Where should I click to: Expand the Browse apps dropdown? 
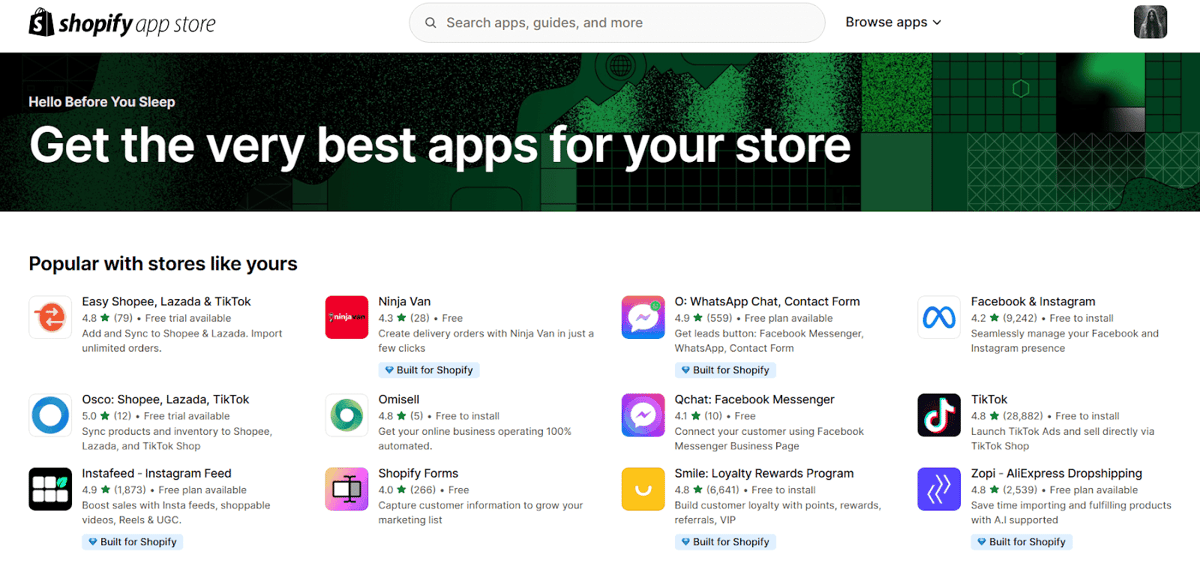[893, 22]
